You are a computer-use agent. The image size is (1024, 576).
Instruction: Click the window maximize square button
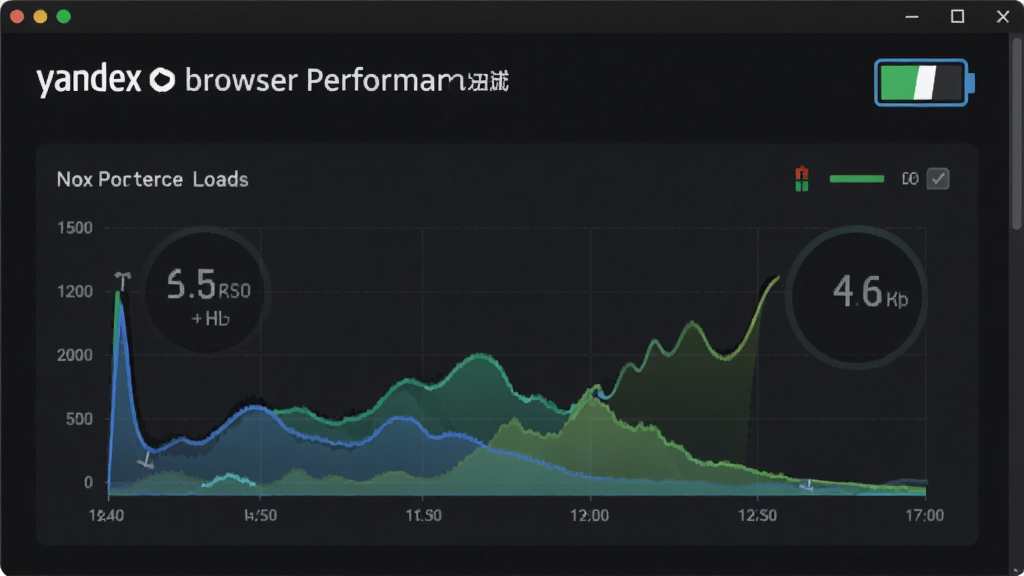click(x=957, y=16)
